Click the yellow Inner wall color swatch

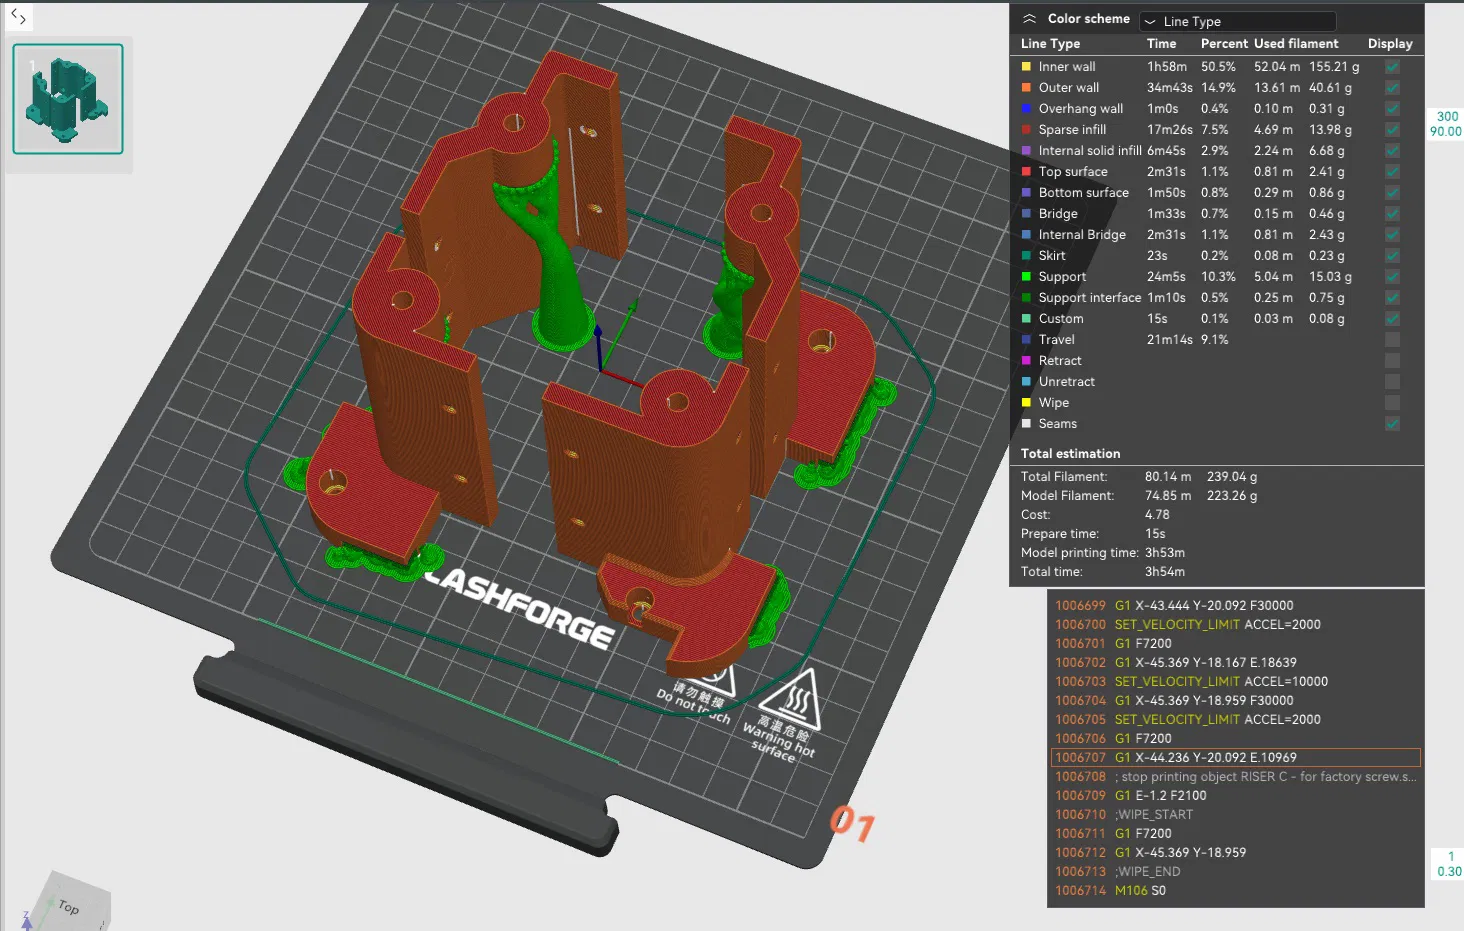pos(1026,67)
